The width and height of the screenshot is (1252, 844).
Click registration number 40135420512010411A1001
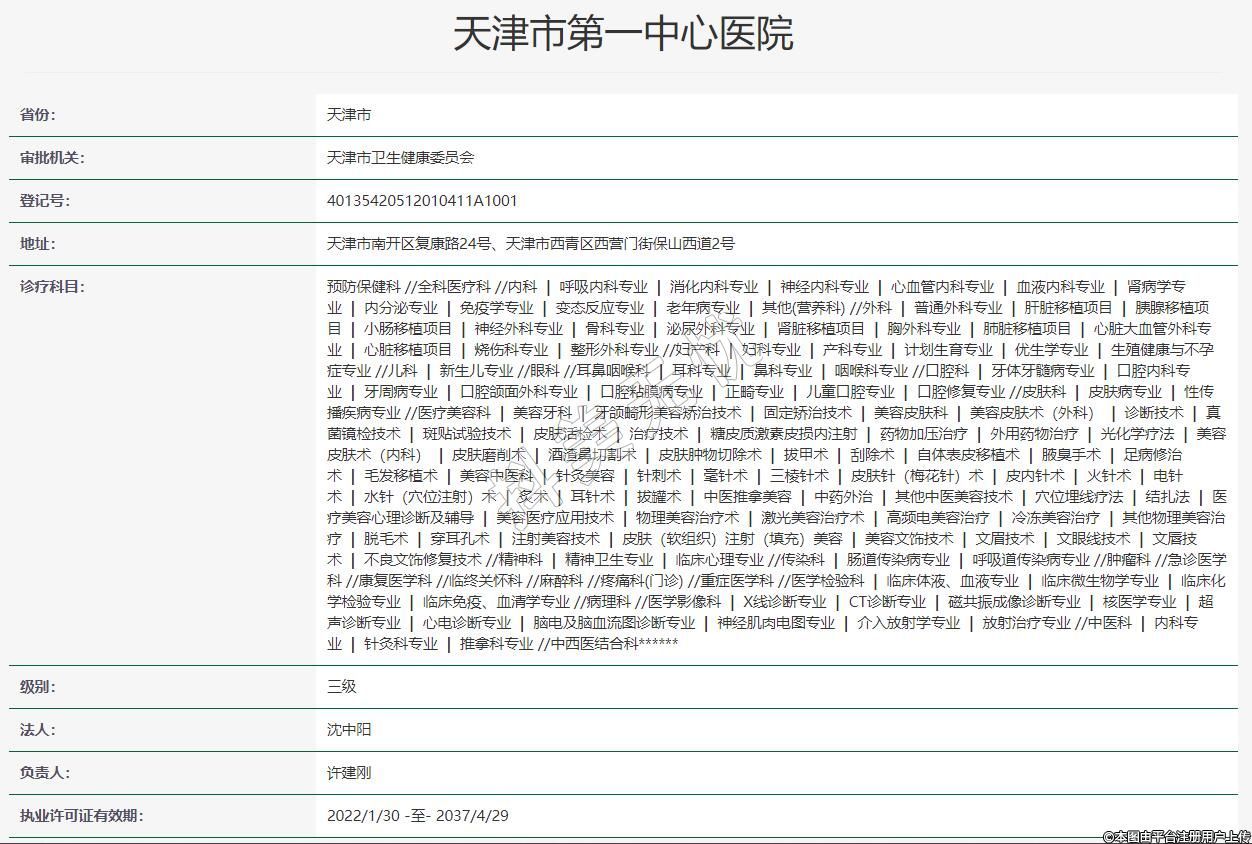point(422,201)
